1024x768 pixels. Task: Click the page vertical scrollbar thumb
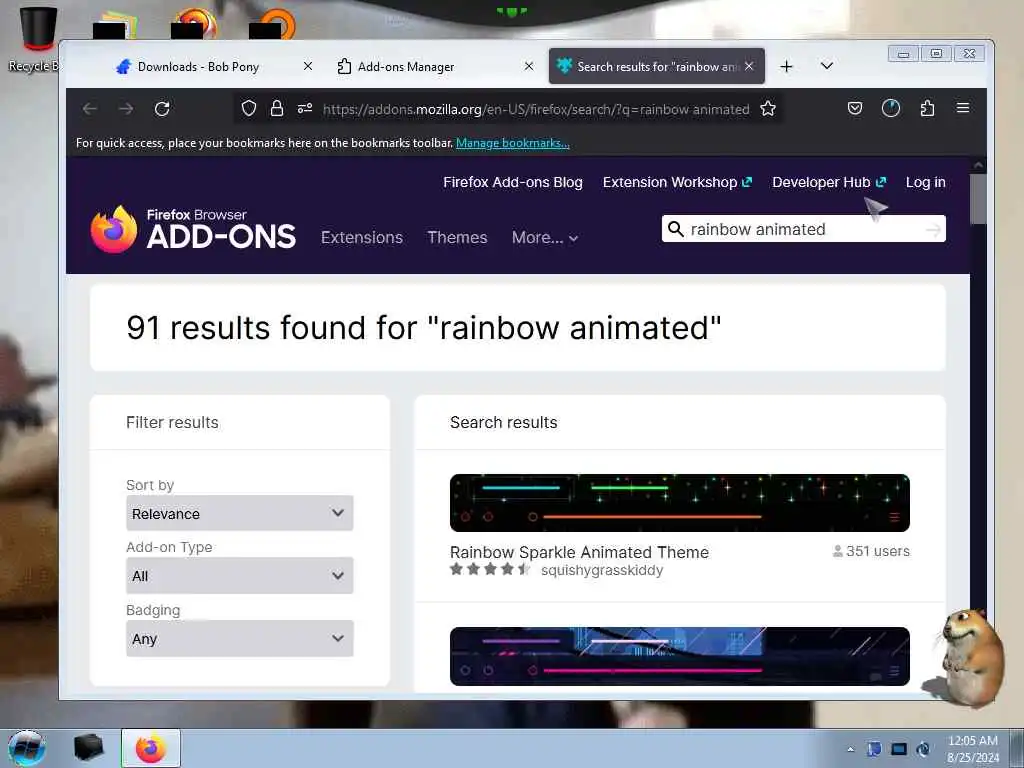[x=978, y=199]
